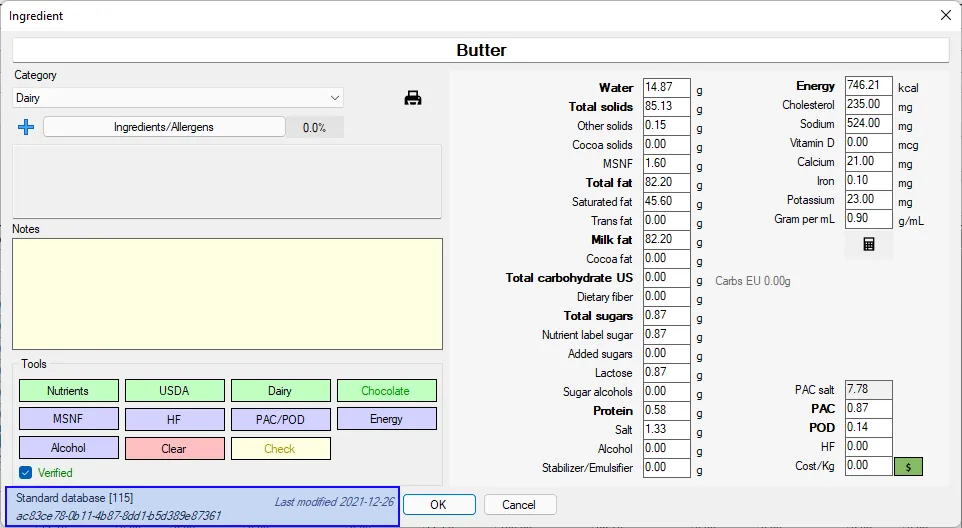
Task: Click the Saturated fat field
Action: 666,202
